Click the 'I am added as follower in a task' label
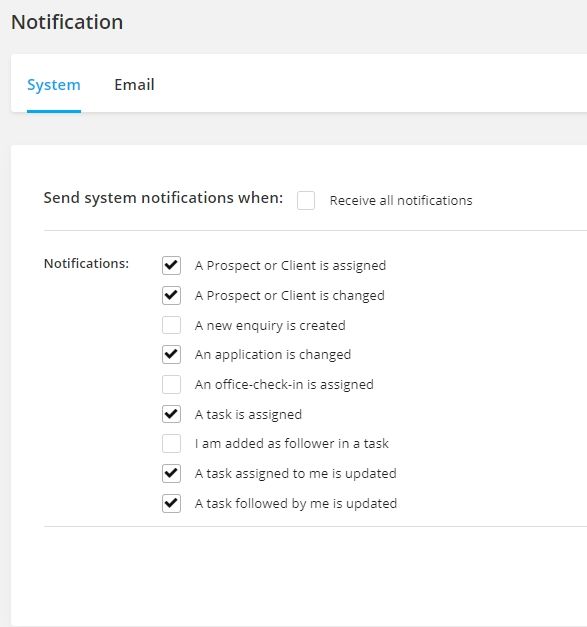 pos(292,443)
